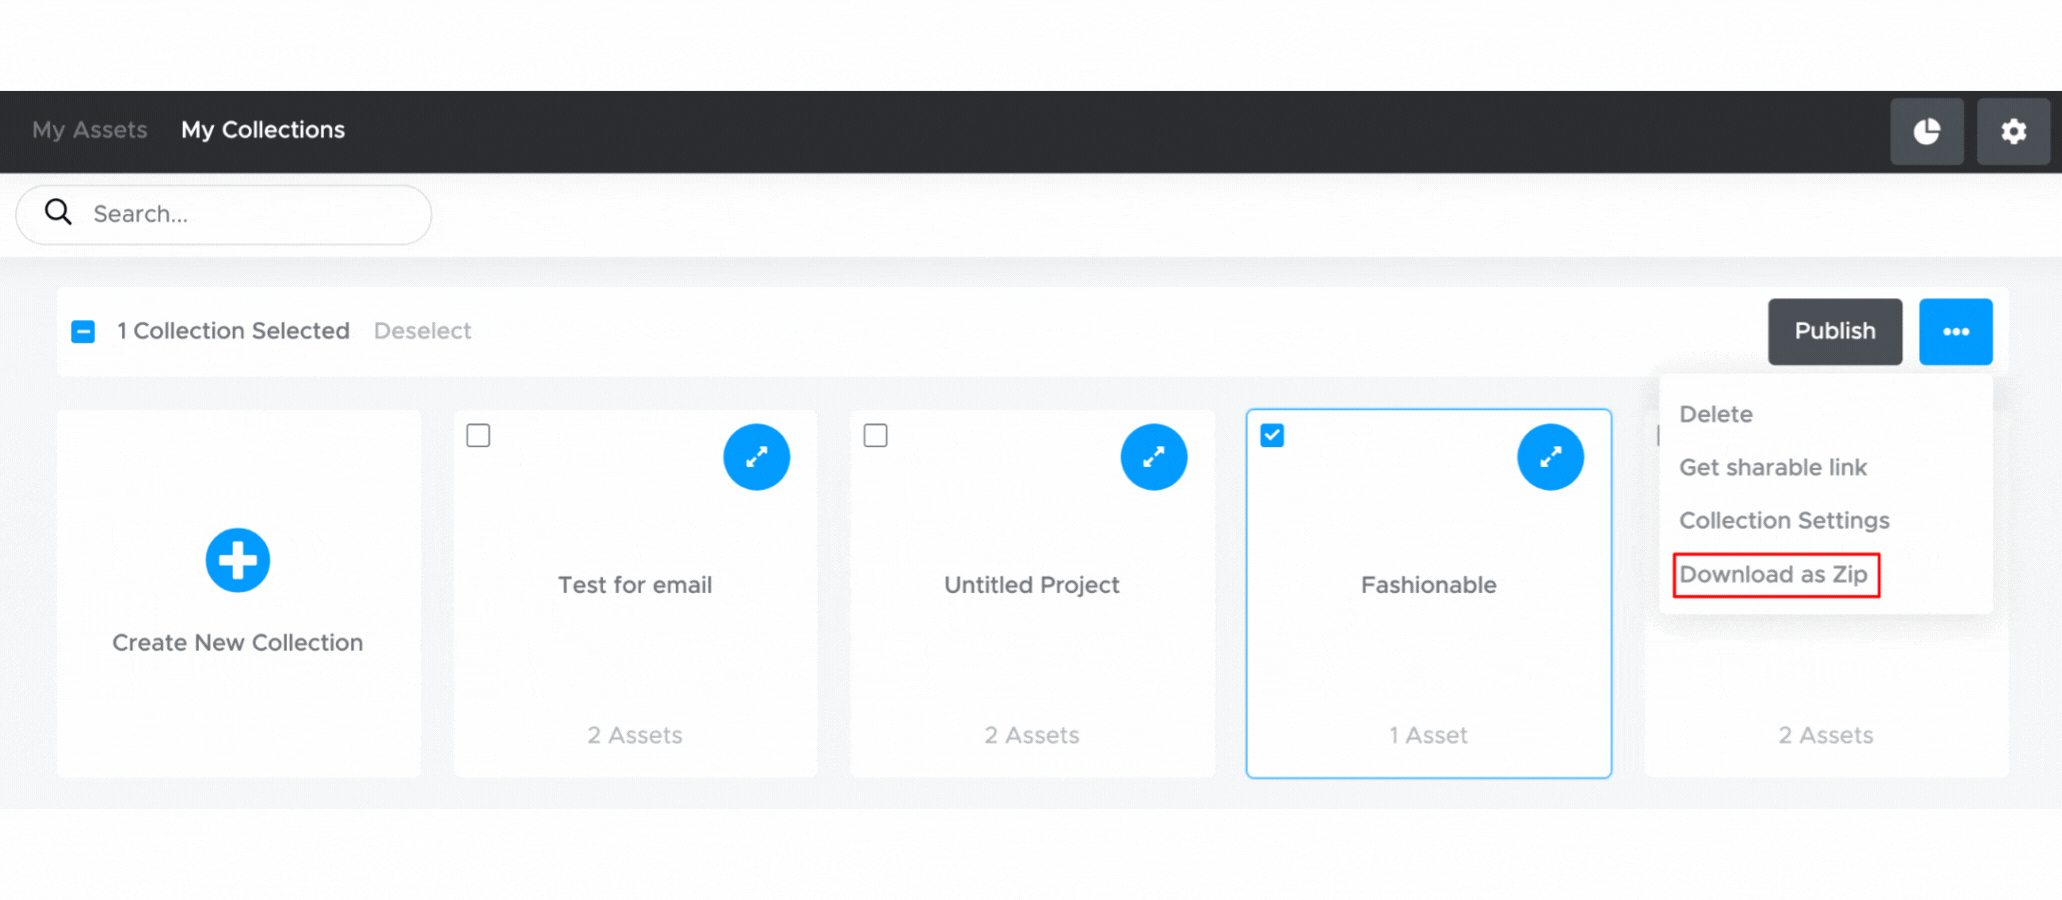This screenshot has width=2062, height=900.
Task: Open the settings gear icon
Action: coord(2013,131)
